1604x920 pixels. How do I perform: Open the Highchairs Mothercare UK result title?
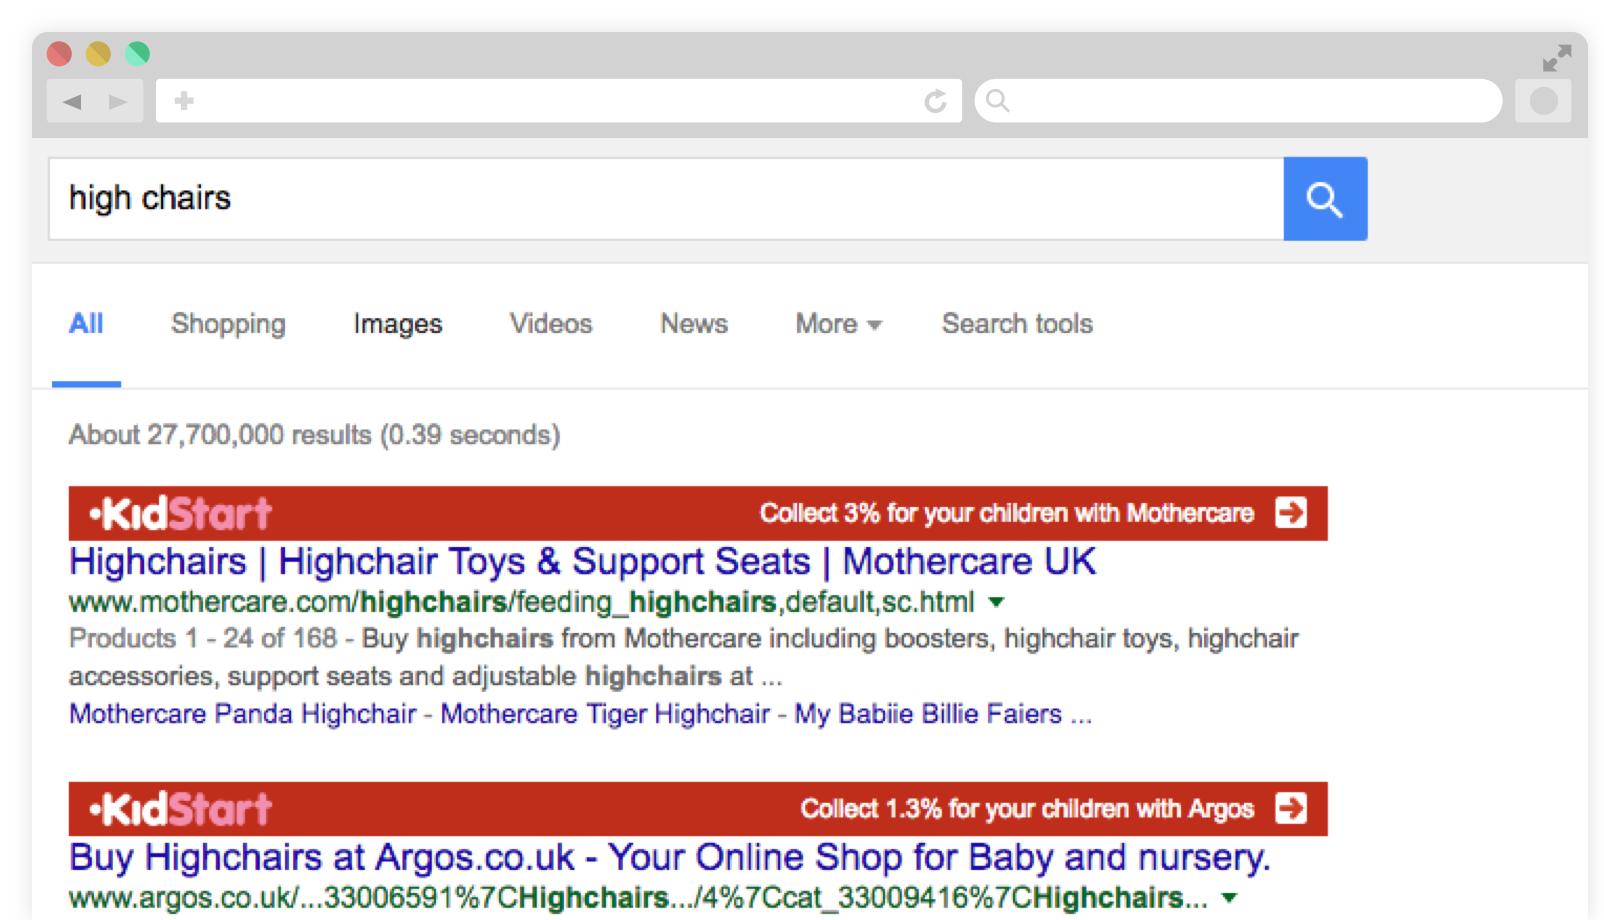click(582, 562)
